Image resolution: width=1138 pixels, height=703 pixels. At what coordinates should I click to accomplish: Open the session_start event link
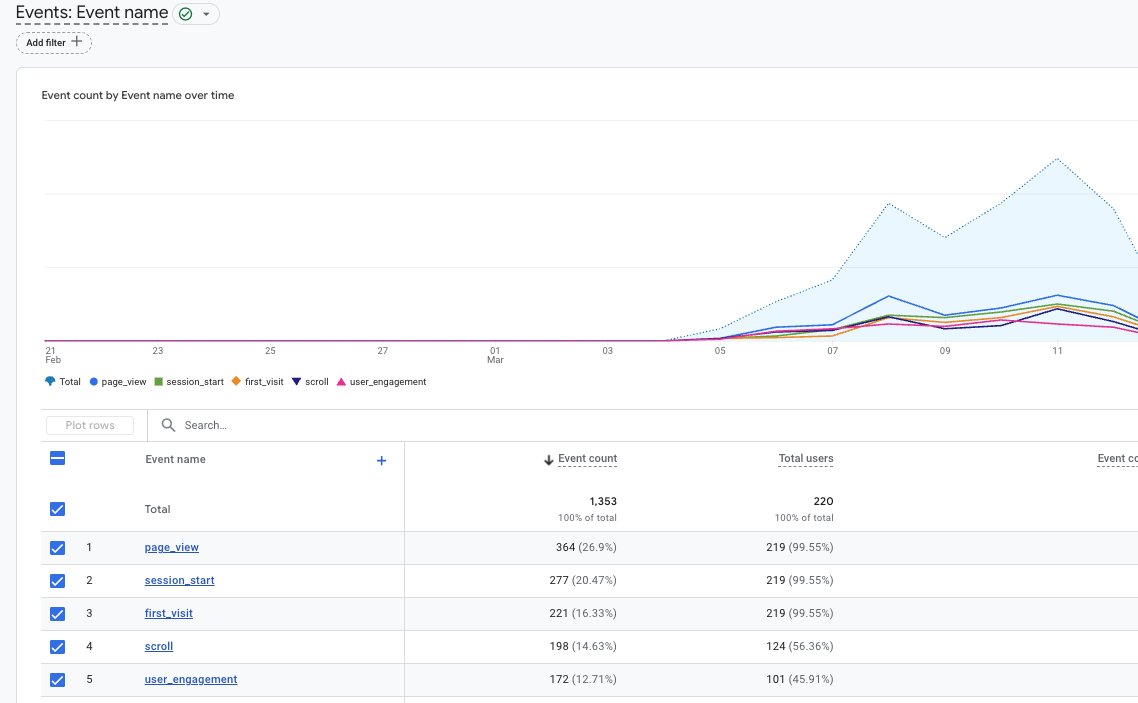click(x=179, y=580)
